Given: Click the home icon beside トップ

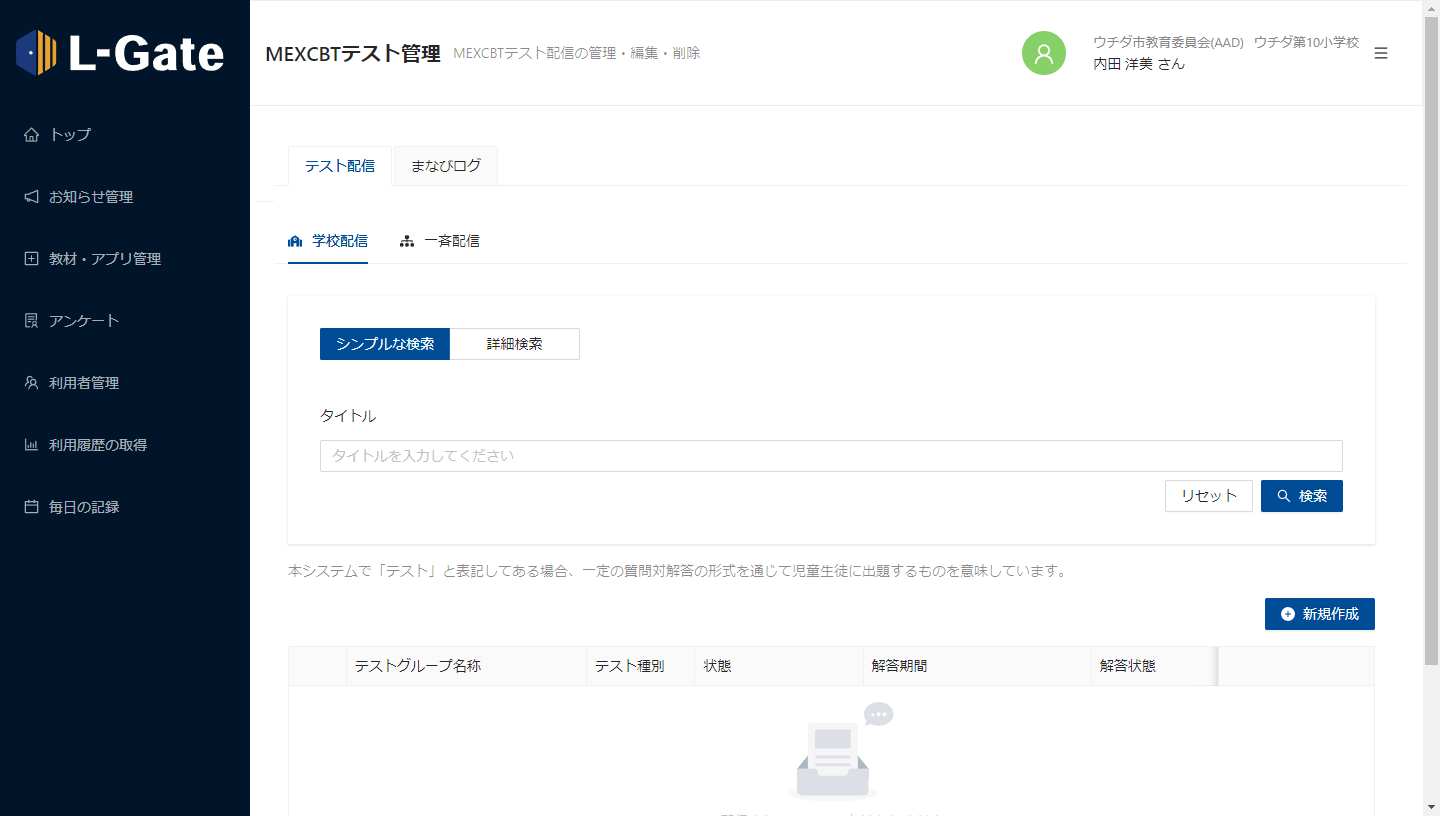Looking at the screenshot, I should tap(31, 135).
